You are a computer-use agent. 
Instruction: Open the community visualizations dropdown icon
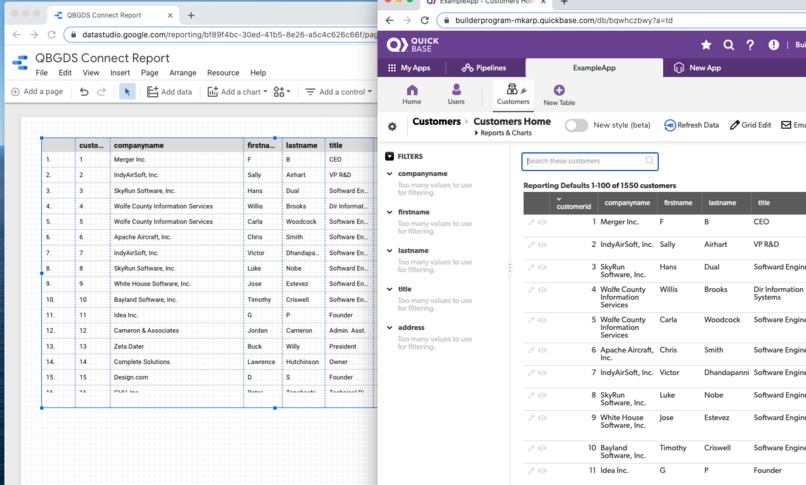282,92
